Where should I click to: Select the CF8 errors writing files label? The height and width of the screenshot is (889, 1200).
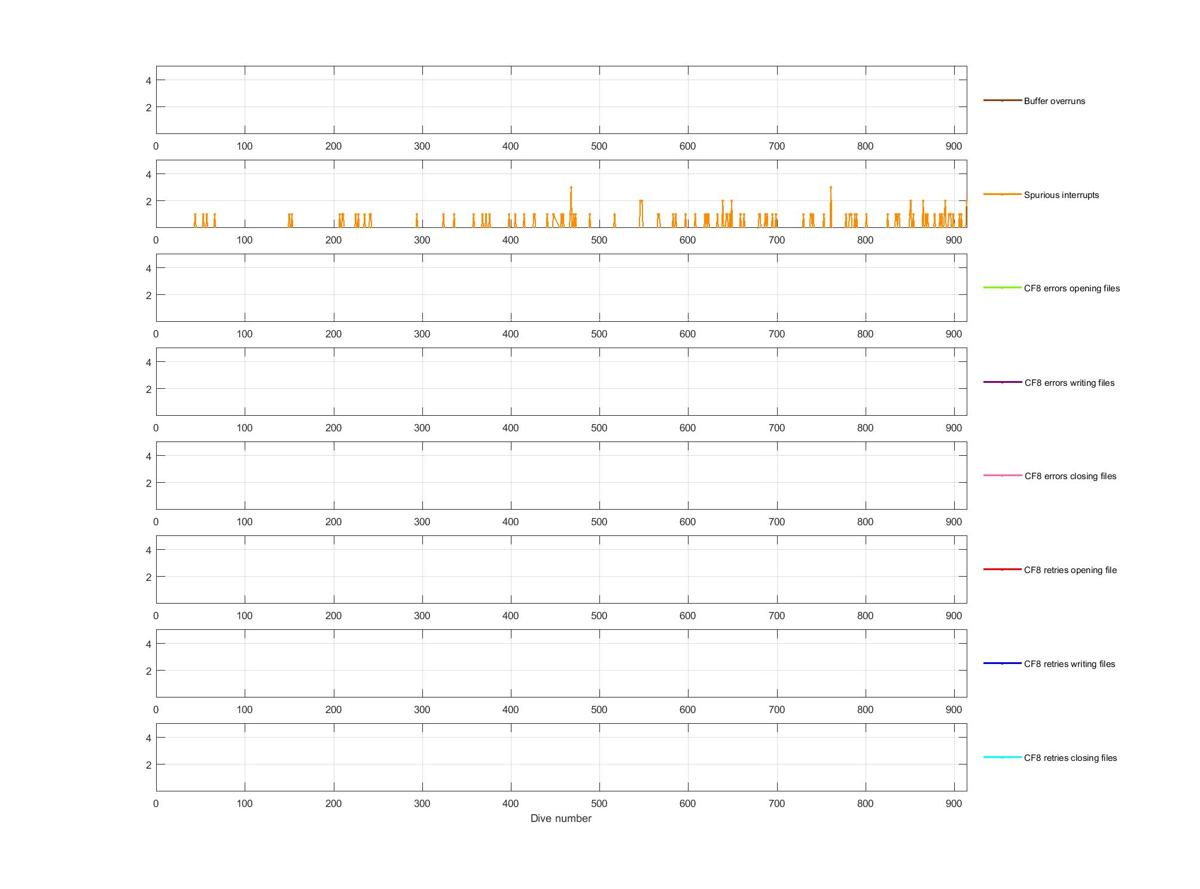point(1069,383)
